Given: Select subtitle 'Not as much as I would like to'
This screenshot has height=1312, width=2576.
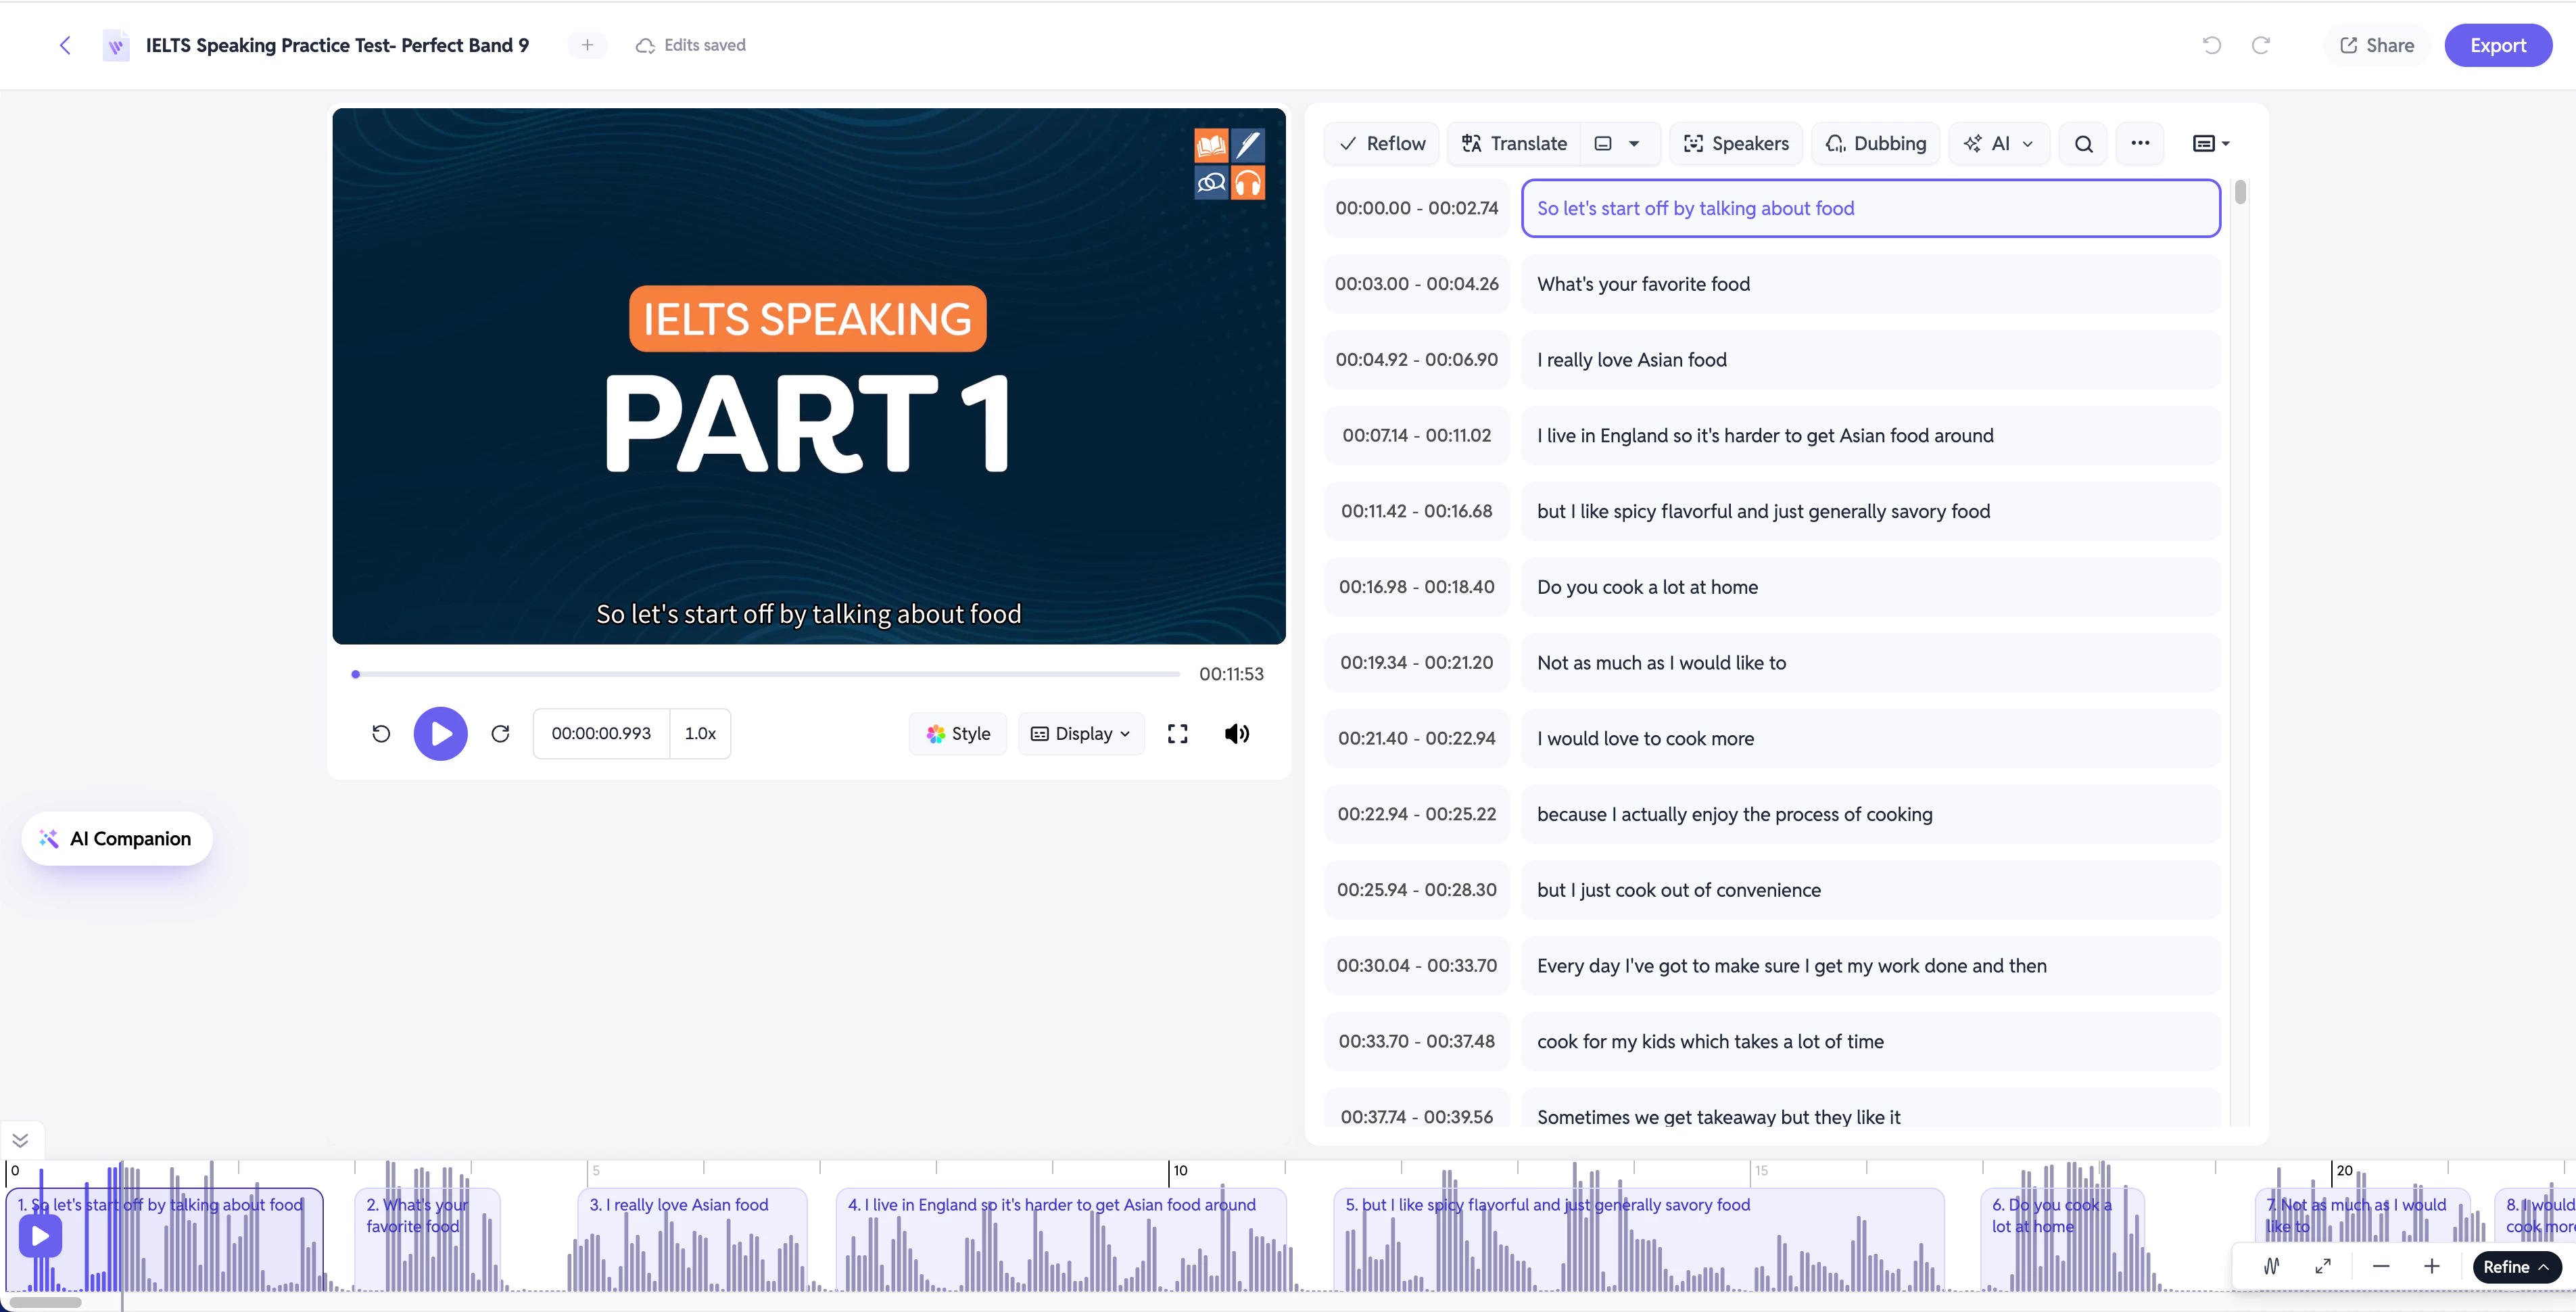Looking at the screenshot, I should coord(1870,663).
